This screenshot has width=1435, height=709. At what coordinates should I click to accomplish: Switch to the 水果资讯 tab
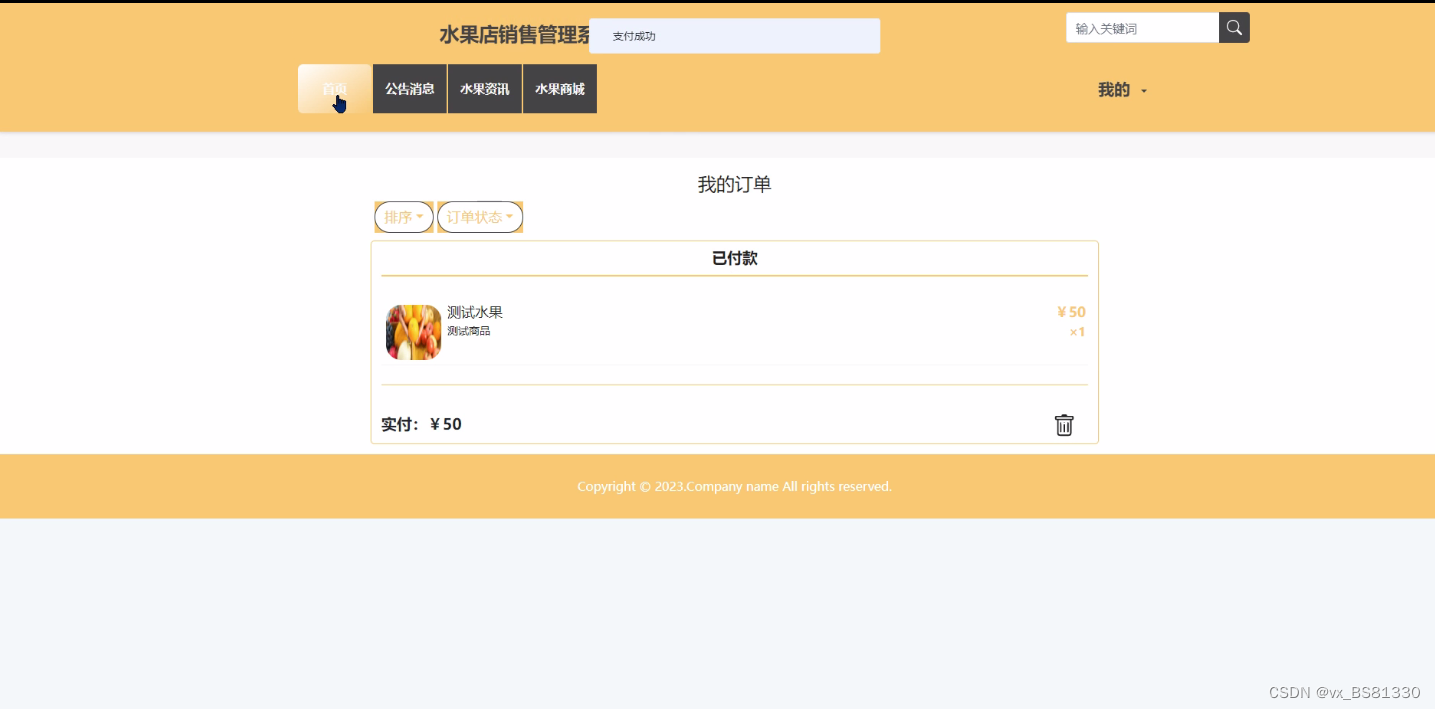click(485, 89)
